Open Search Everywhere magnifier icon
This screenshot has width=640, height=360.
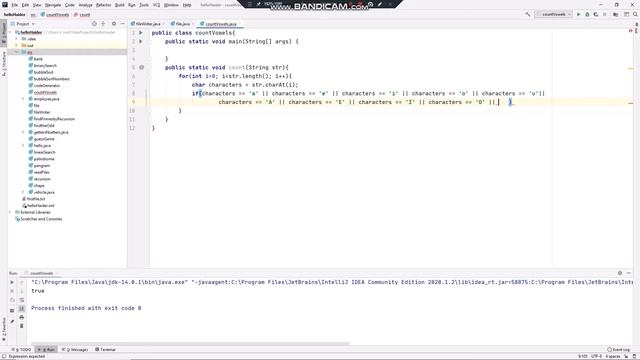[635, 14]
